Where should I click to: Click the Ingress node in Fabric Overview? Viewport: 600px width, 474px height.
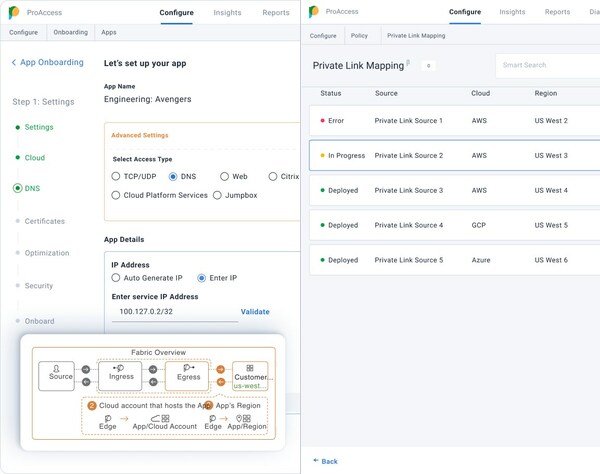coord(120,375)
